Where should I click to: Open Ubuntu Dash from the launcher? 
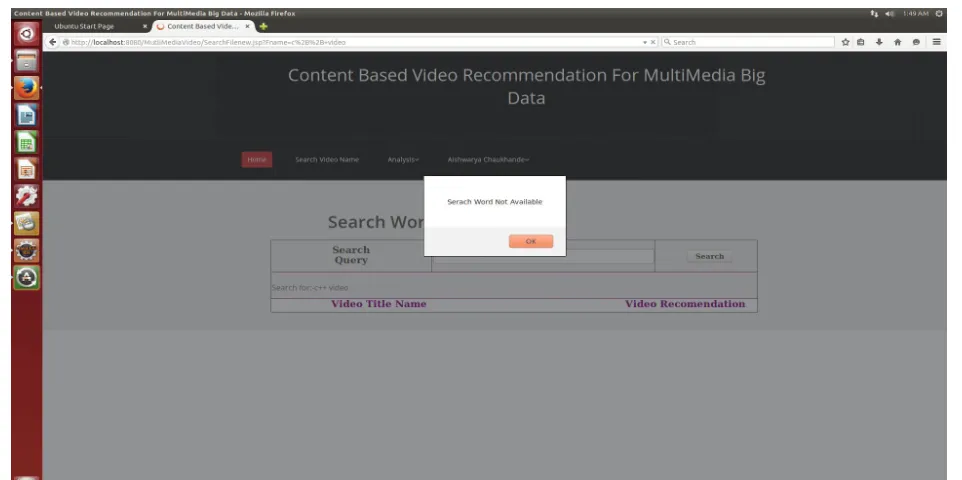26,34
